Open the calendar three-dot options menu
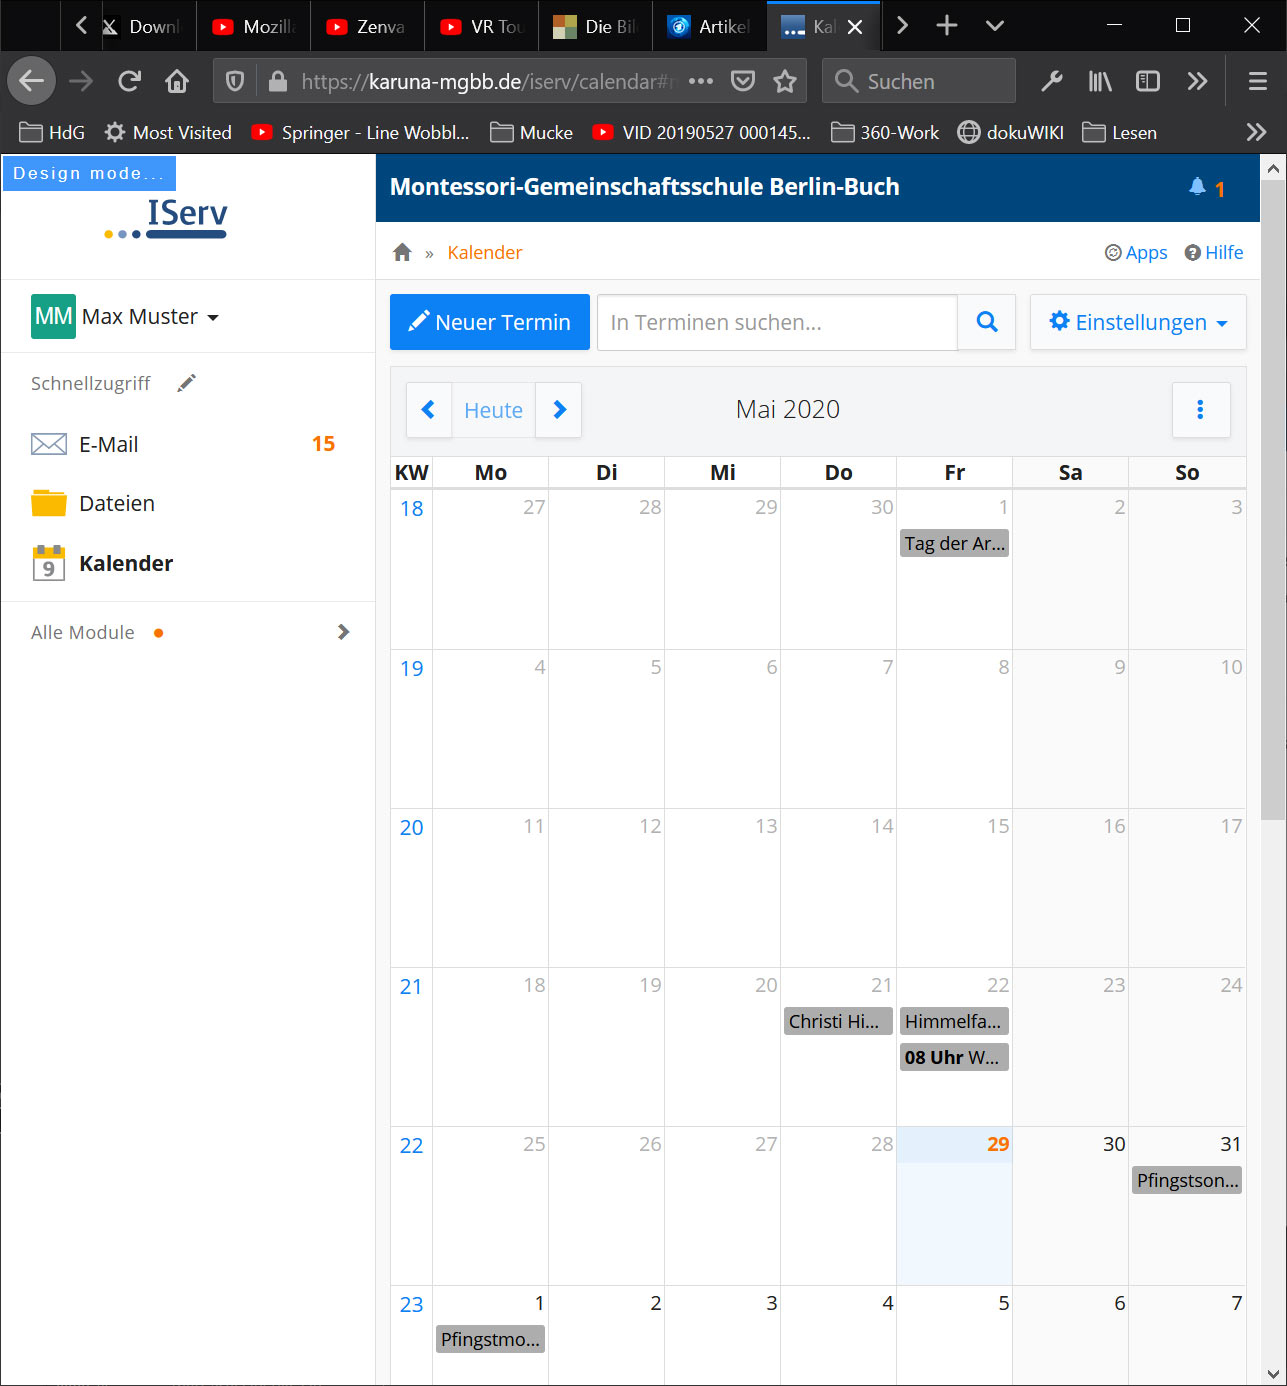The width and height of the screenshot is (1287, 1386). click(x=1201, y=410)
